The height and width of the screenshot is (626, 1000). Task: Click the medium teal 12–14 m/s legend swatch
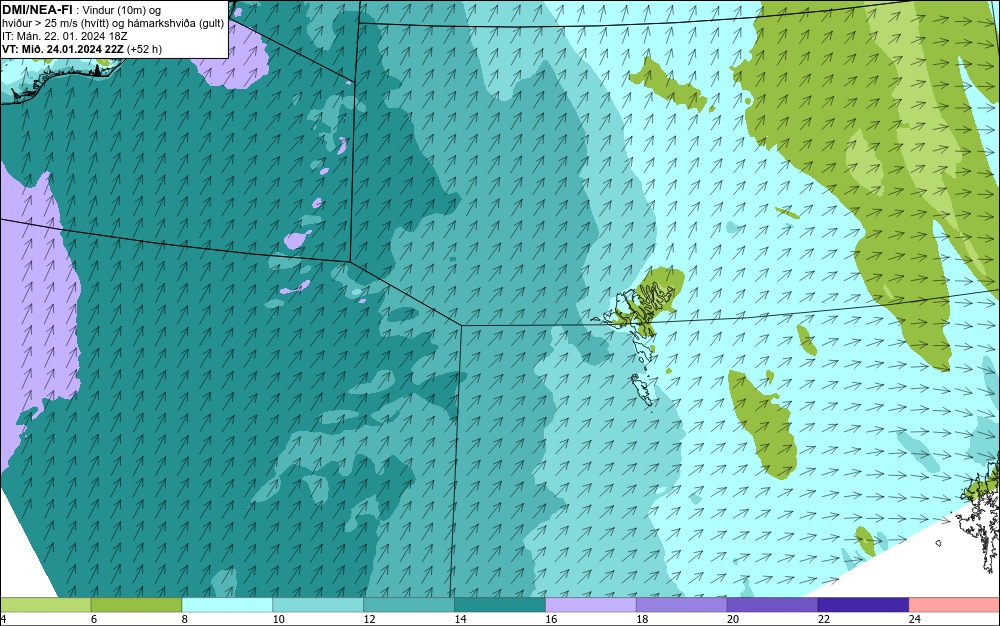tap(409, 605)
